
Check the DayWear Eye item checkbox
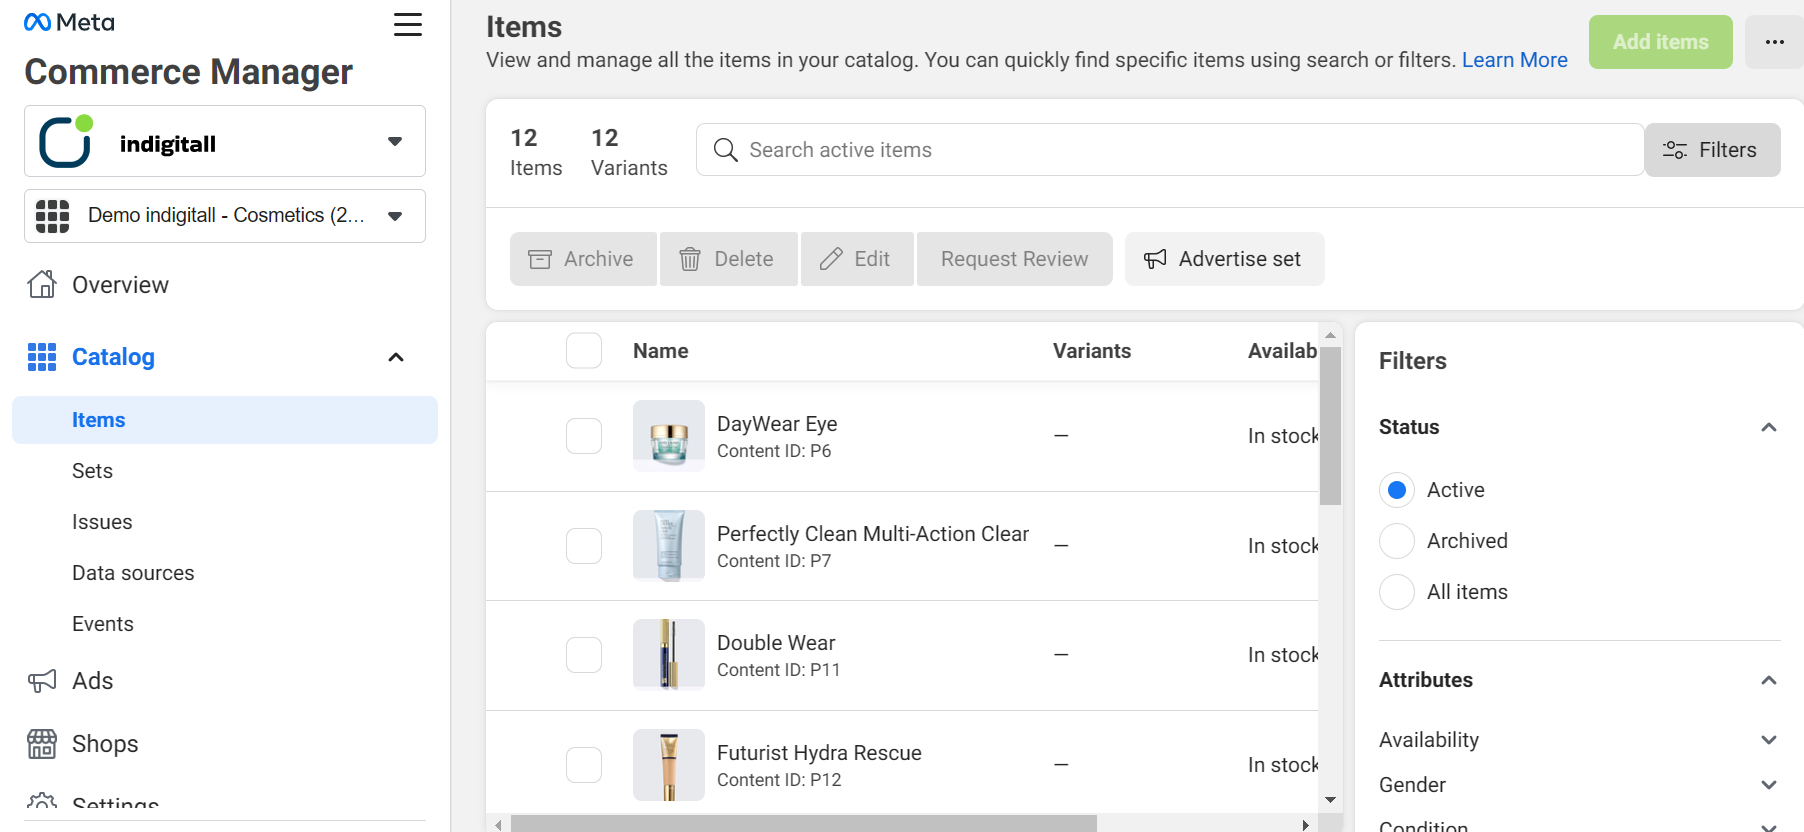point(584,436)
